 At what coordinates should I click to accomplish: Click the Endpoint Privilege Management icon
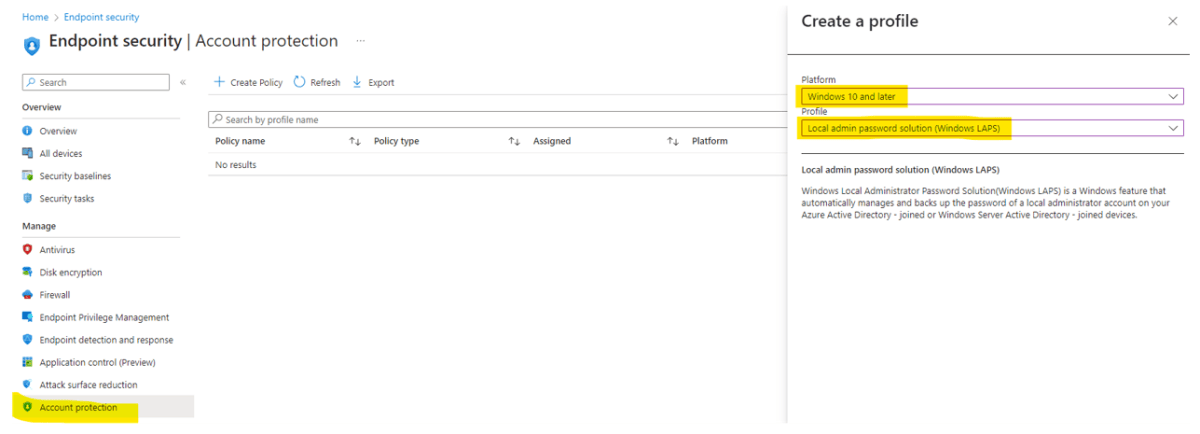pos(28,317)
